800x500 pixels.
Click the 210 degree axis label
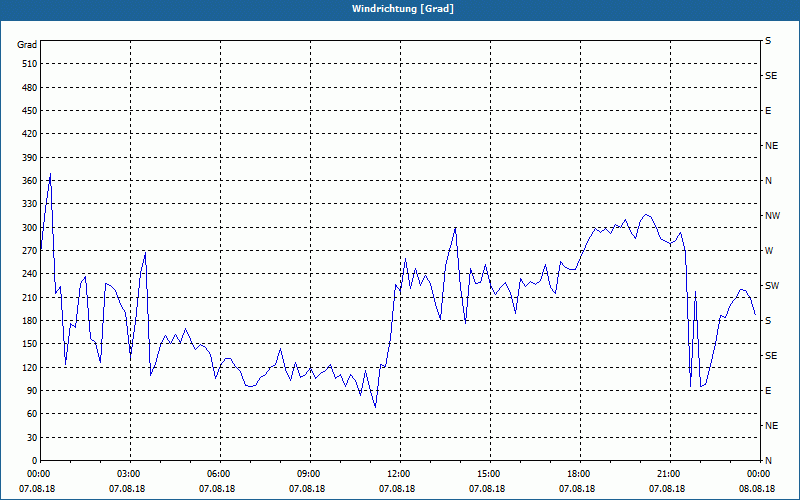click(x=30, y=297)
